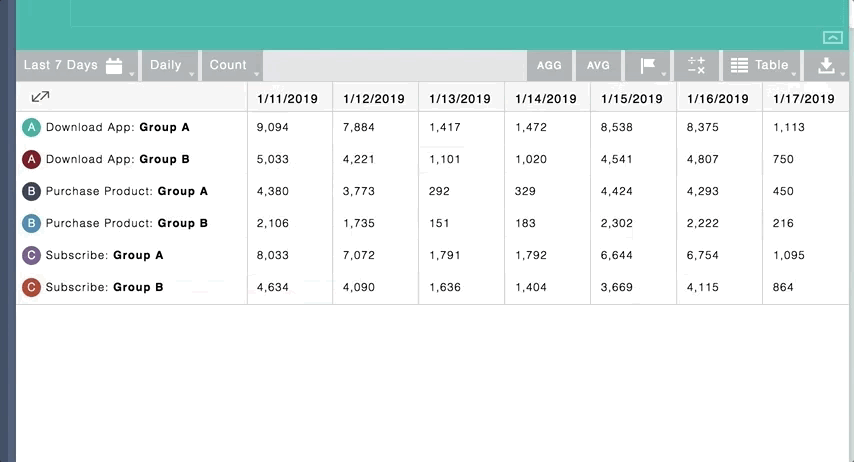Select the 1/13/2019 column header
This screenshot has height=462, width=854.
point(460,99)
